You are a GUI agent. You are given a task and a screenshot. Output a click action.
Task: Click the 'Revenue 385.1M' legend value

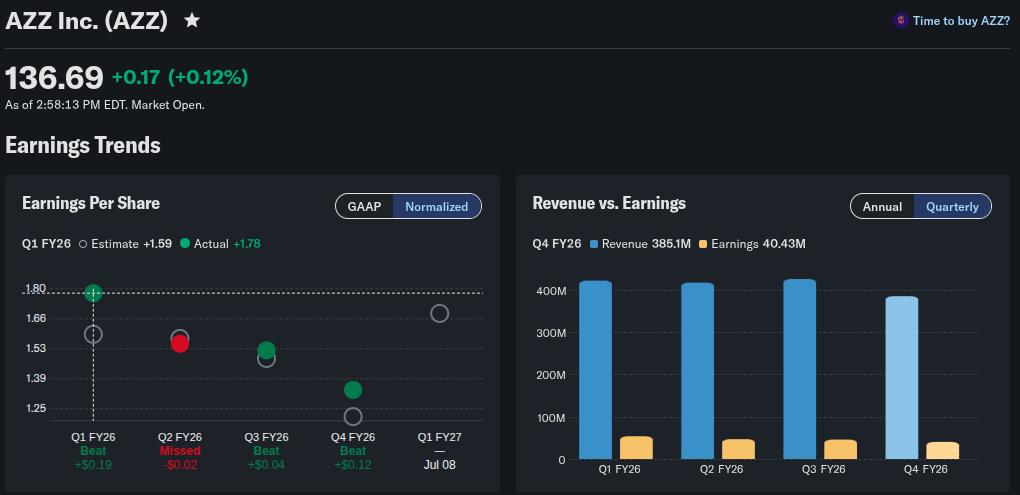point(646,244)
